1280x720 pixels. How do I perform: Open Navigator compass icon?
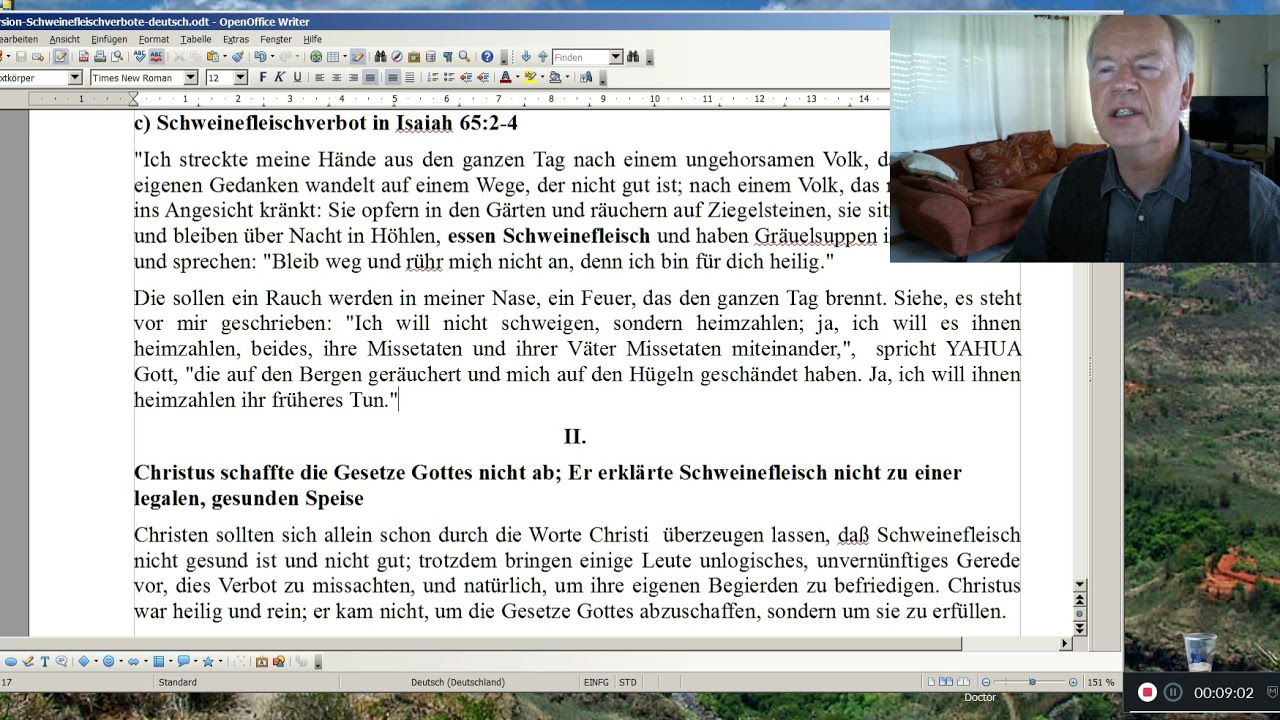pyautogui.click(x=397, y=57)
